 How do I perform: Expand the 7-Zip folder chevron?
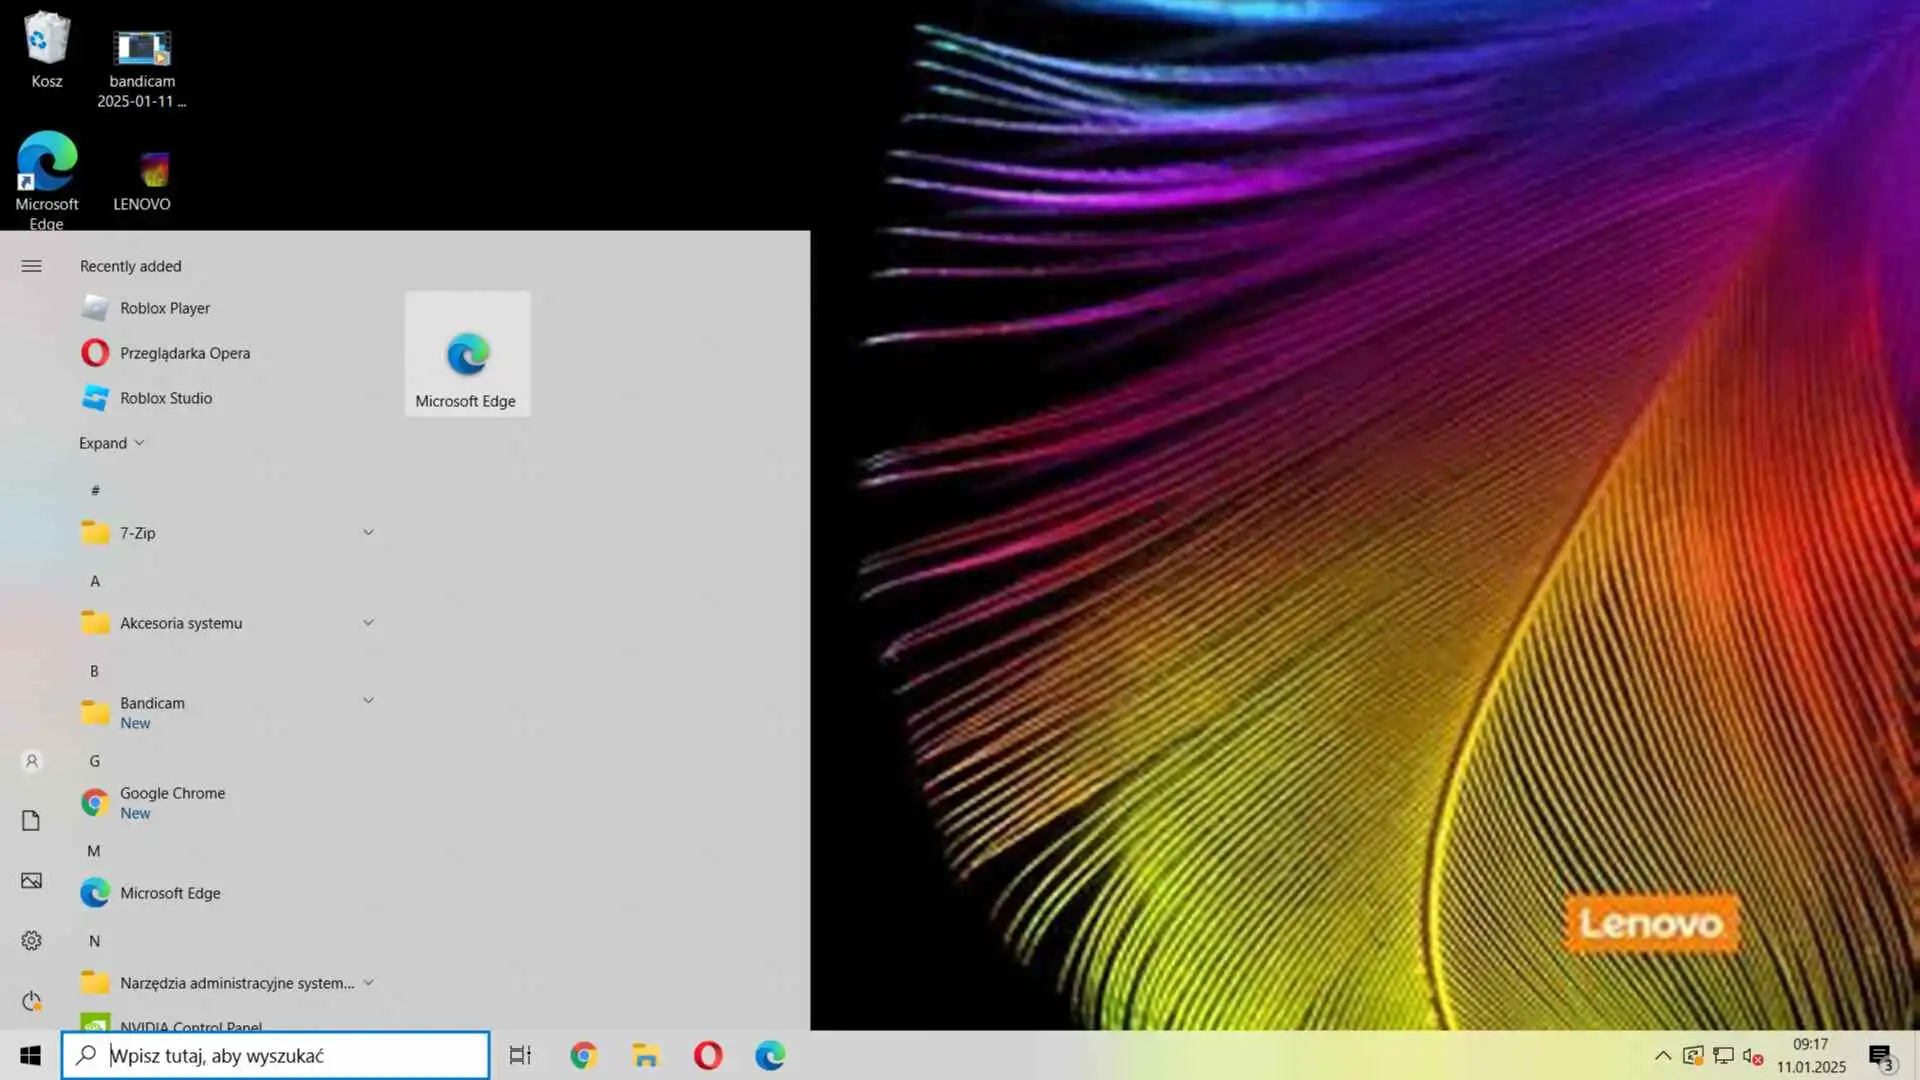pyautogui.click(x=368, y=532)
